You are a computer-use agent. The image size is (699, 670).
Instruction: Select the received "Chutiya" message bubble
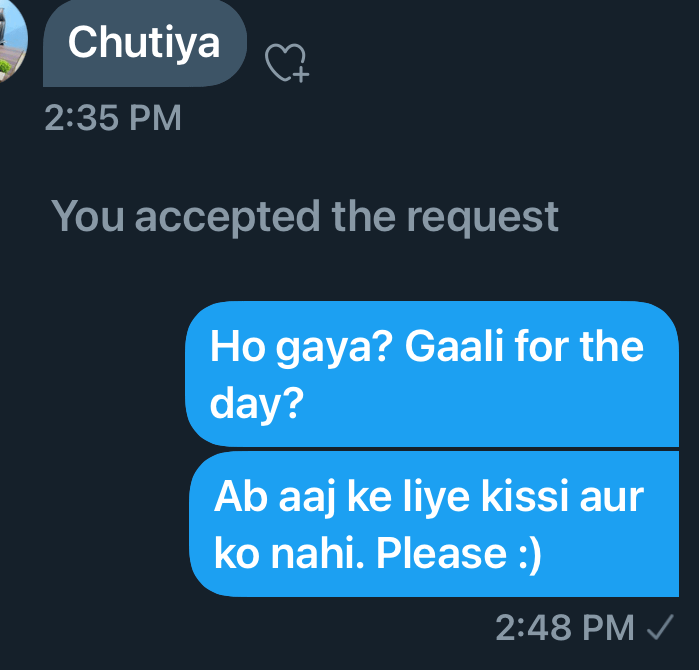(144, 43)
